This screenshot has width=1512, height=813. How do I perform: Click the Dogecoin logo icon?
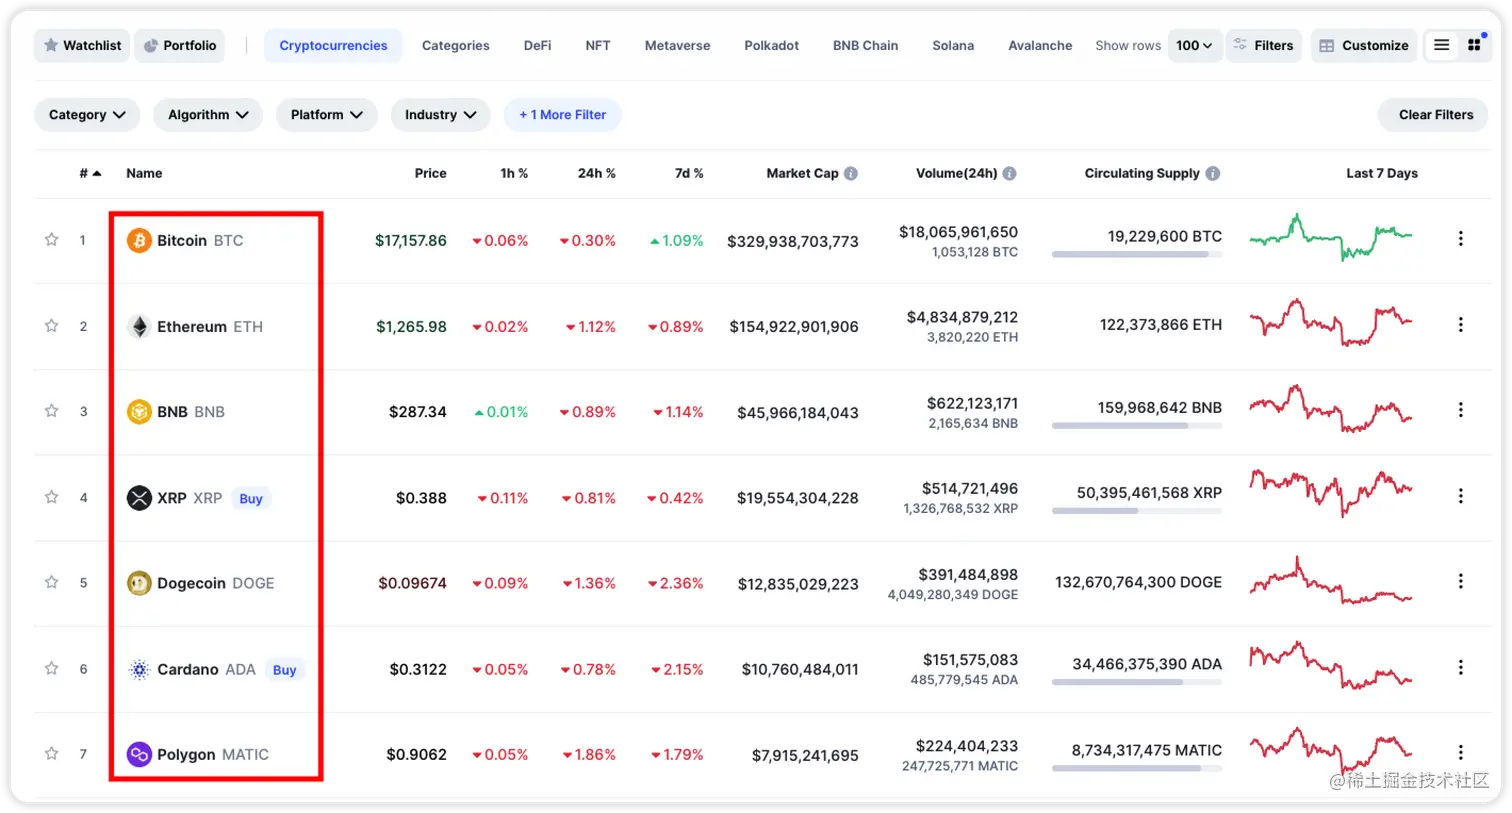(139, 583)
